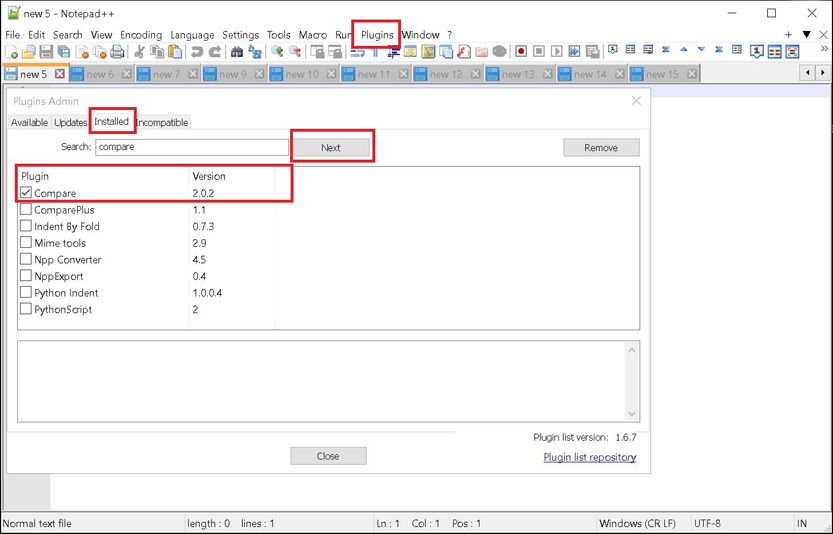Viewport: 833px width, 534px height.
Task: Click the Run Macro Multiple Times icon
Action: [574, 52]
